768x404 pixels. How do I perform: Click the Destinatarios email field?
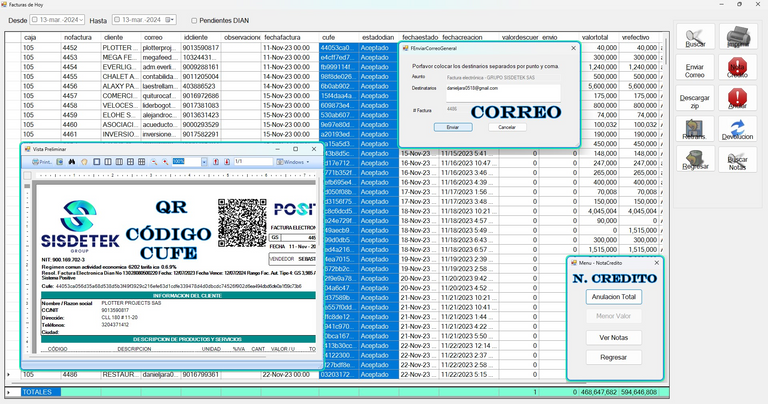pos(503,93)
